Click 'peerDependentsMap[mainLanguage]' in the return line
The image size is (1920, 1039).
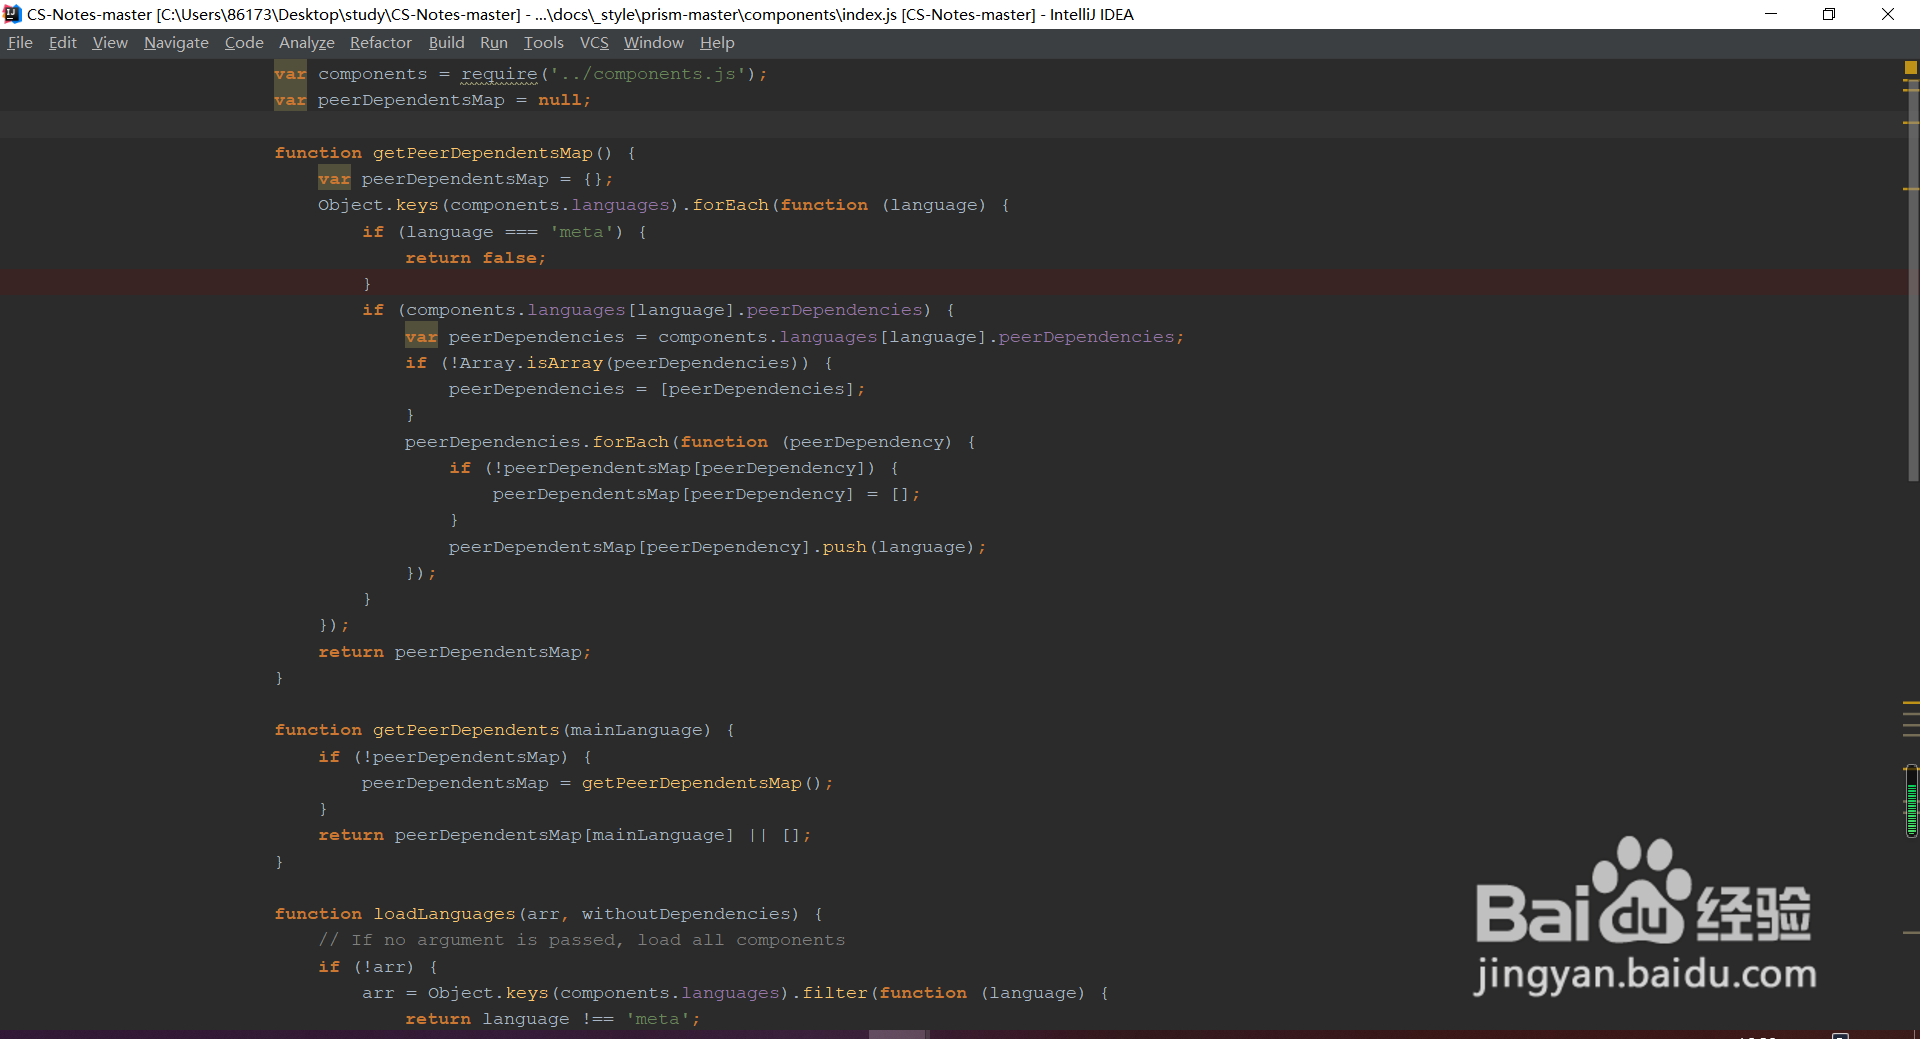tap(564, 835)
